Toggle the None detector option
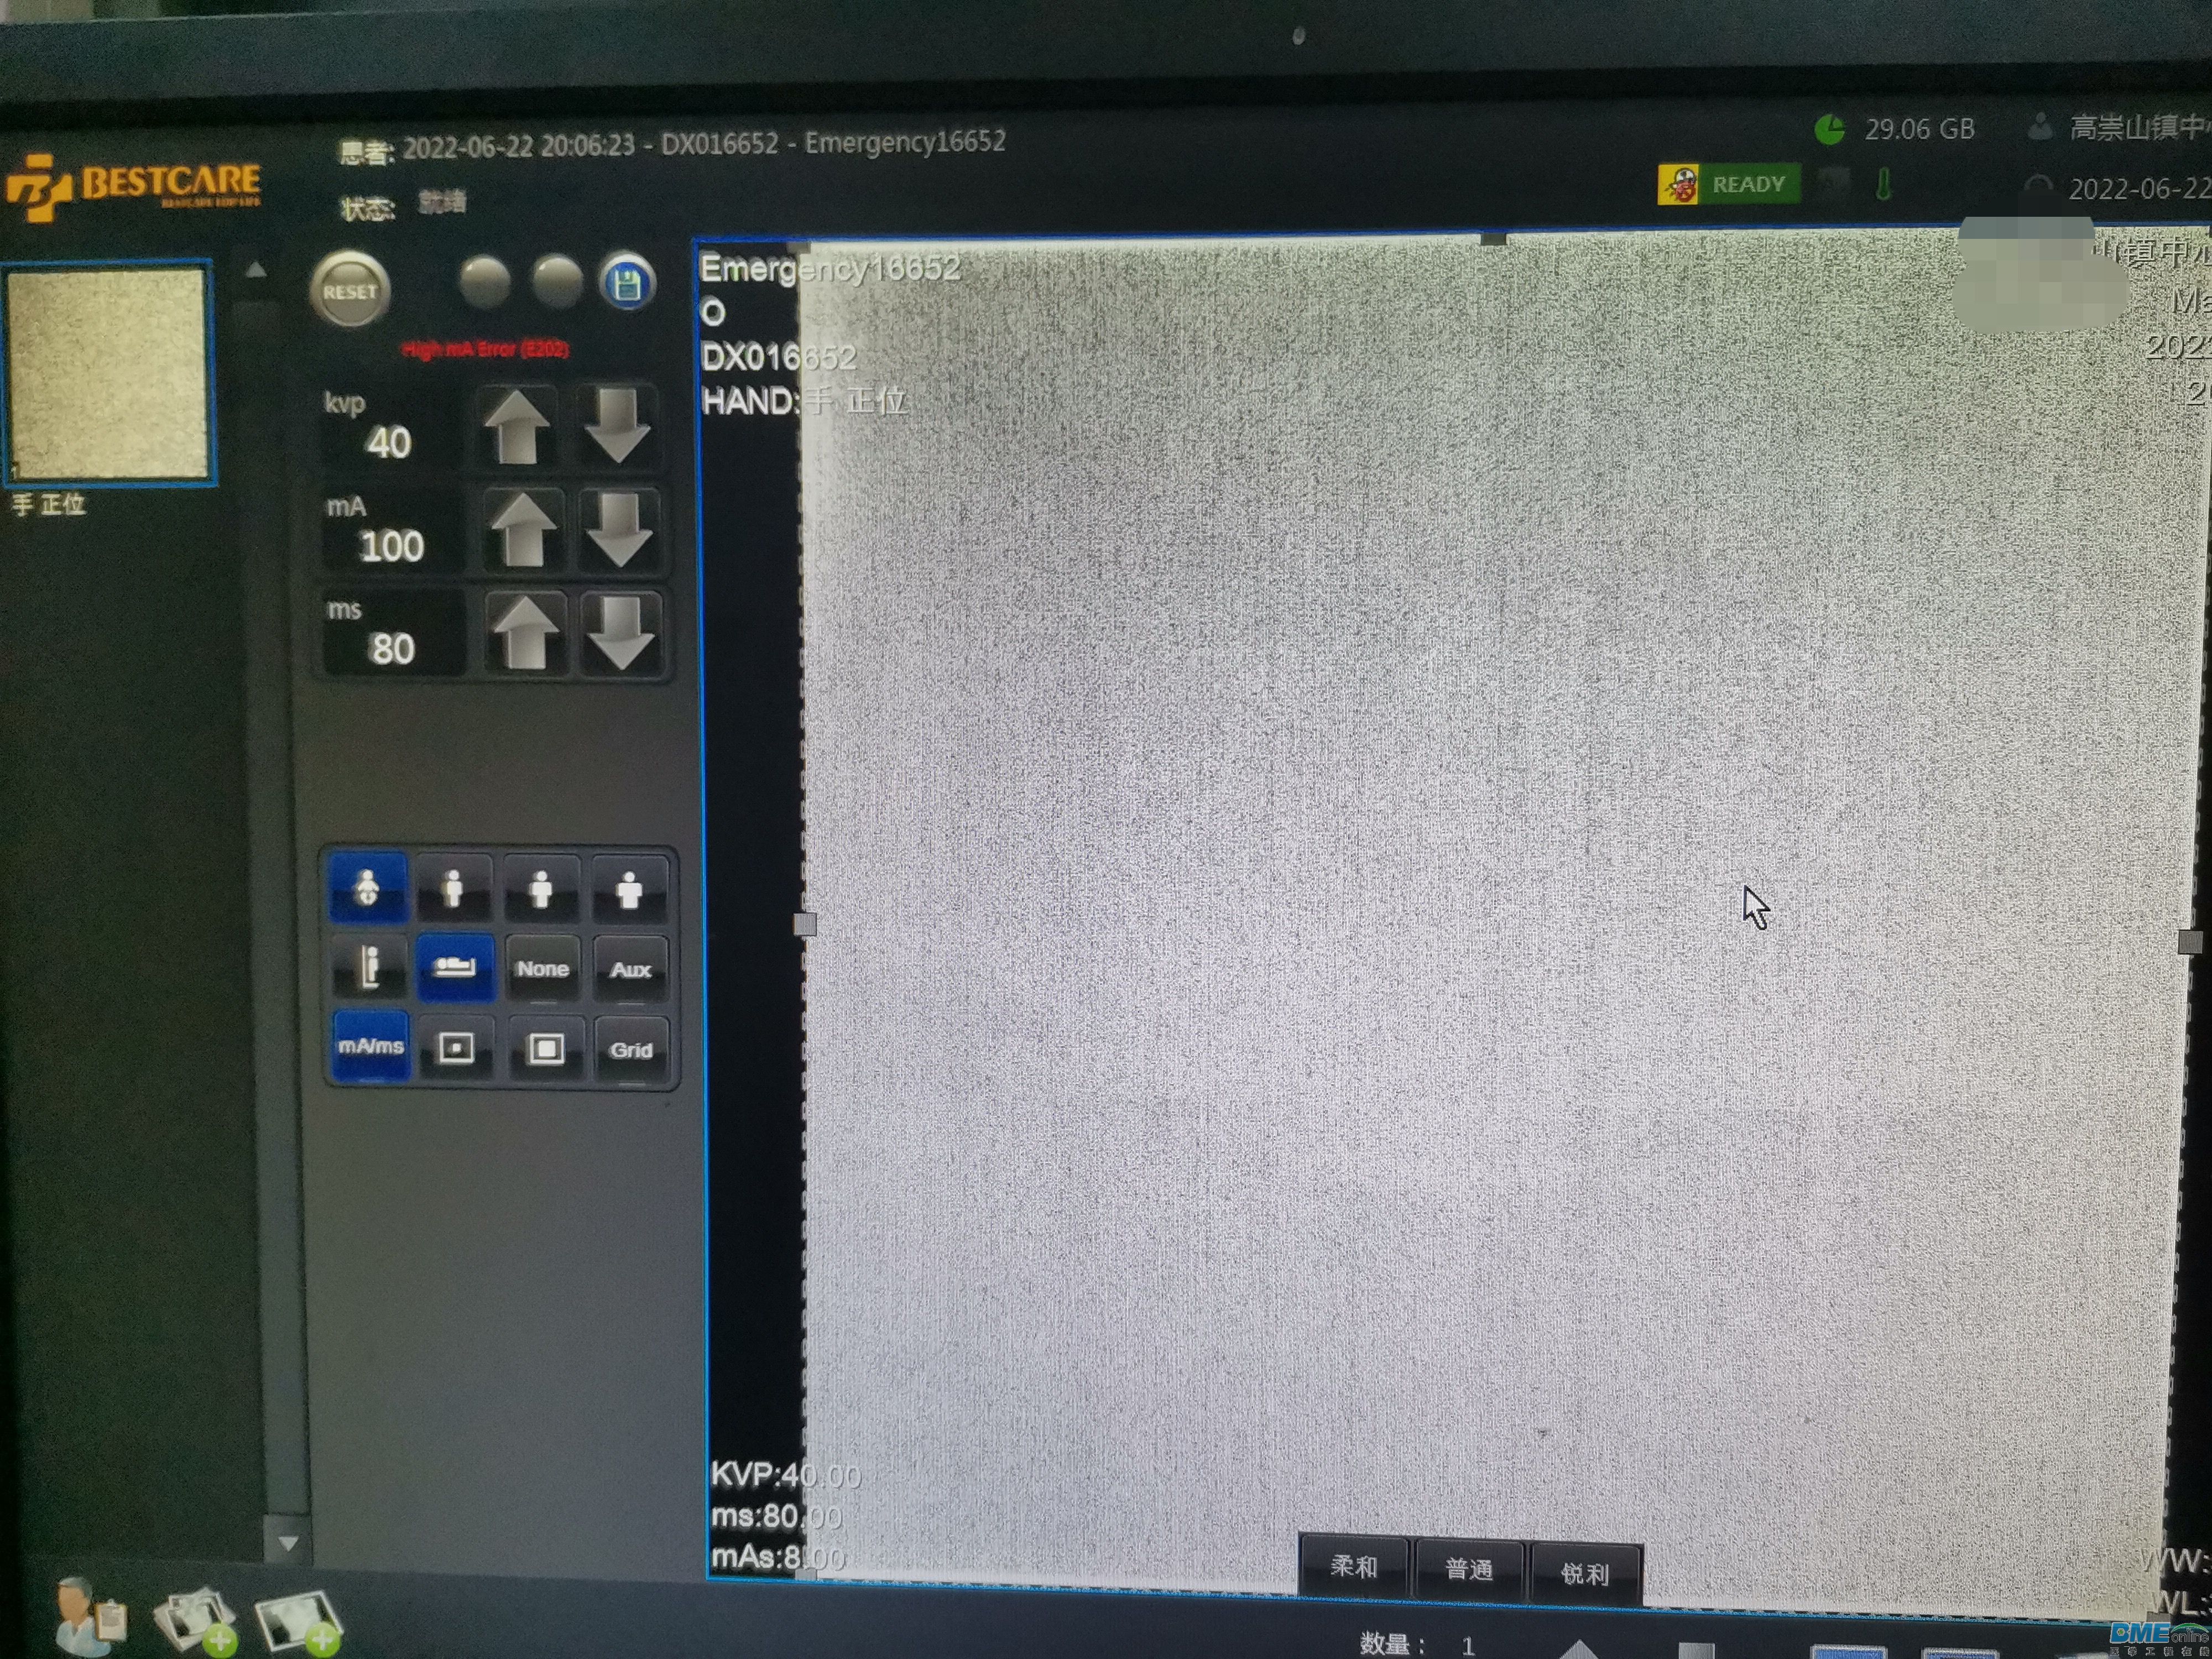Viewport: 2212px width, 1659px height. (x=543, y=968)
